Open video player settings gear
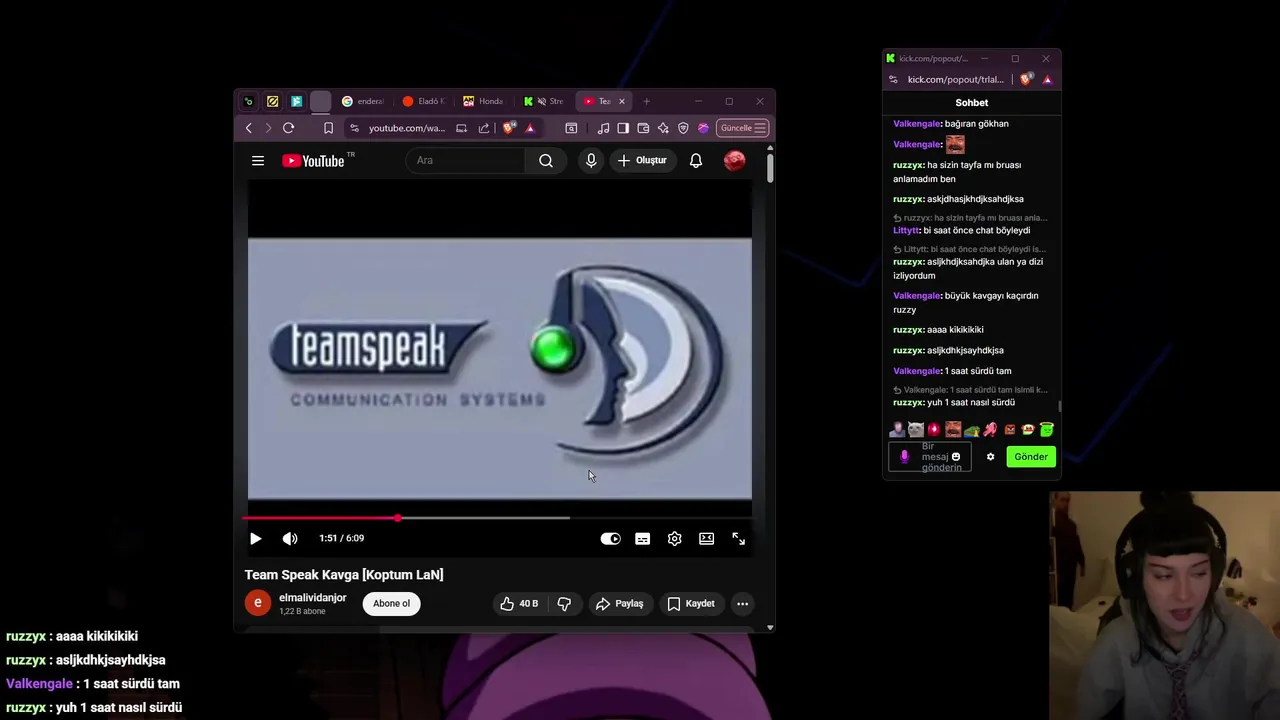 pyautogui.click(x=675, y=538)
